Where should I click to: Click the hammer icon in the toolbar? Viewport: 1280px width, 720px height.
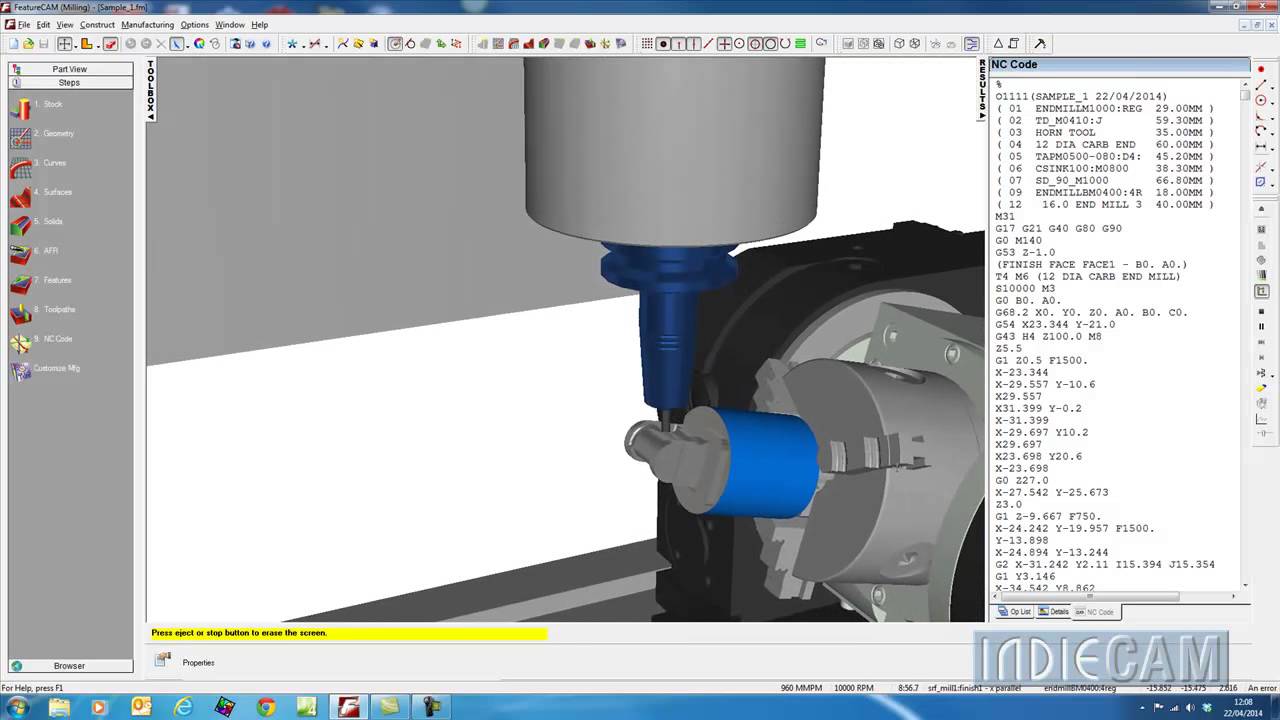1040,44
